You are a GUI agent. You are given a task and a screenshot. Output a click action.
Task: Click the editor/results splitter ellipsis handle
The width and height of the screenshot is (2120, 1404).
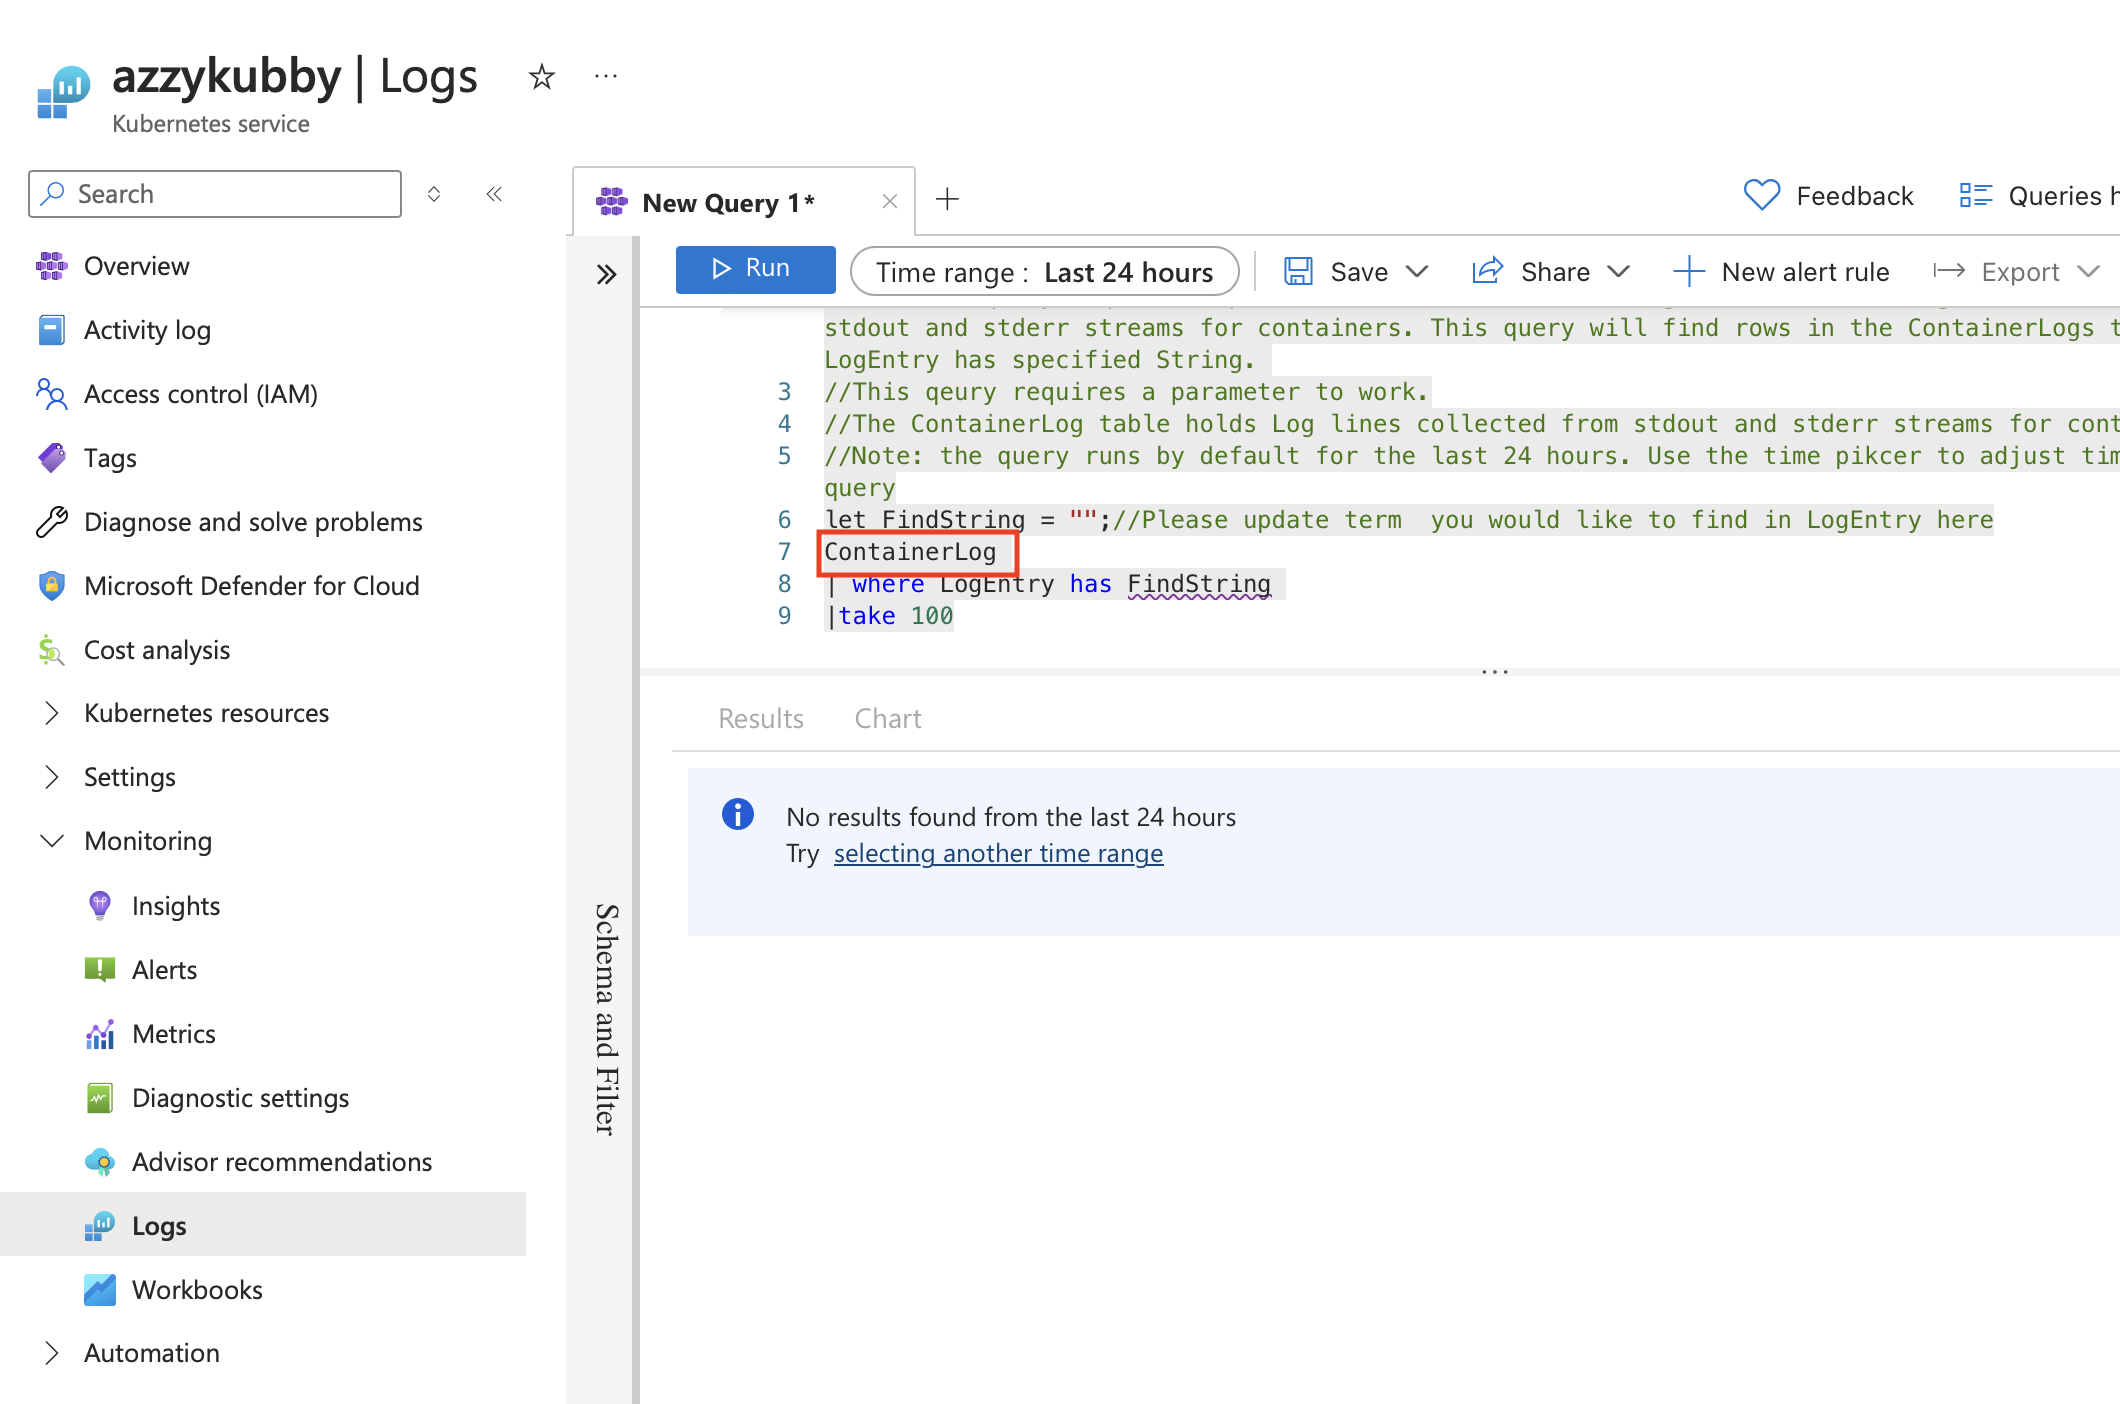tap(1495, 671)
